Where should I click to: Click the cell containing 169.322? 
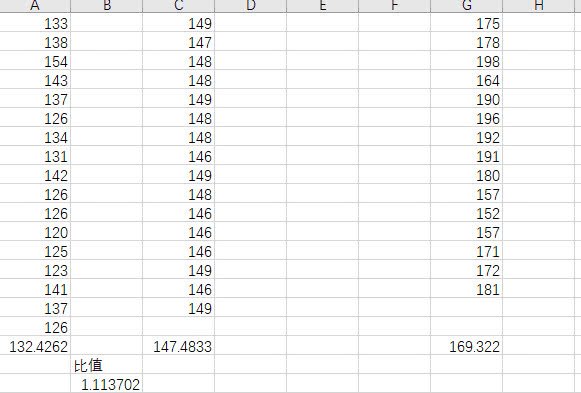(x=467, y=346)
